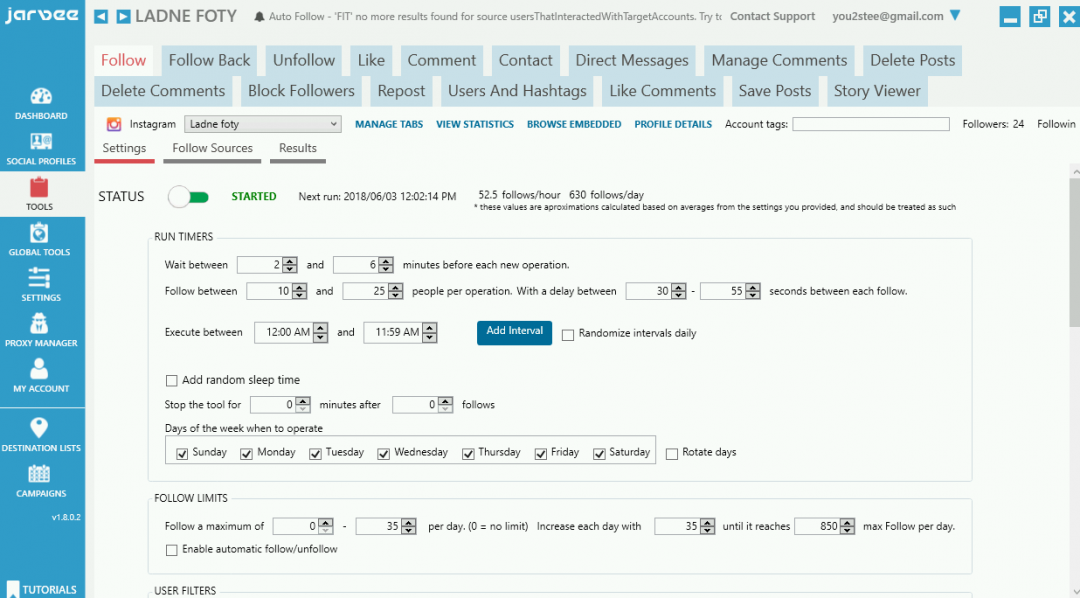Toggle the STATUS started switch
This screenshot has height=598, width=1080.
[x=189, y=197]
